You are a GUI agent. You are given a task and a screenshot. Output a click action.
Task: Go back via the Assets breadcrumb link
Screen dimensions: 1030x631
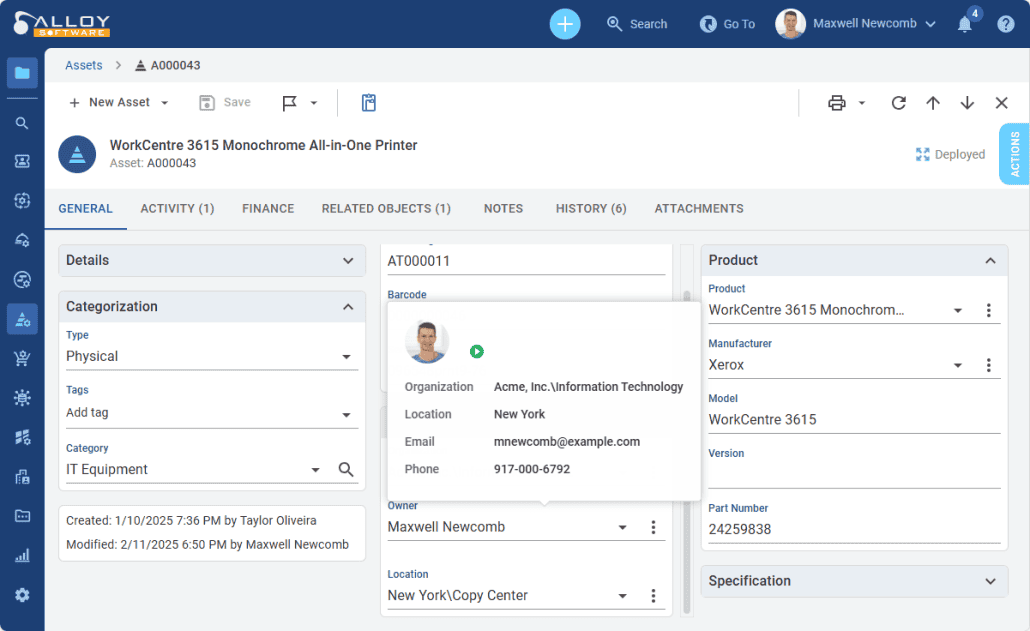point(83,64)
